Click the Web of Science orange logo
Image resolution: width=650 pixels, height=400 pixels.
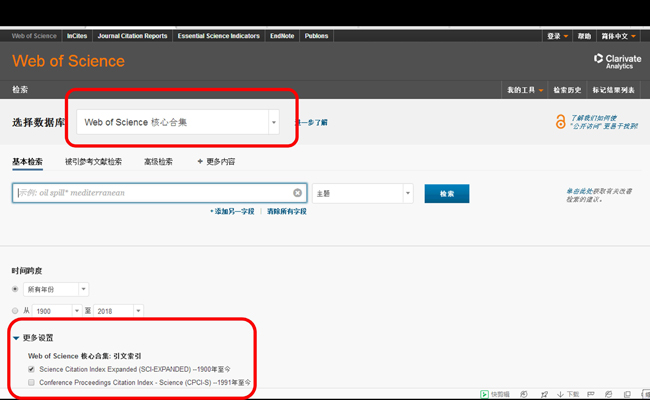click(x=68, y=61)
